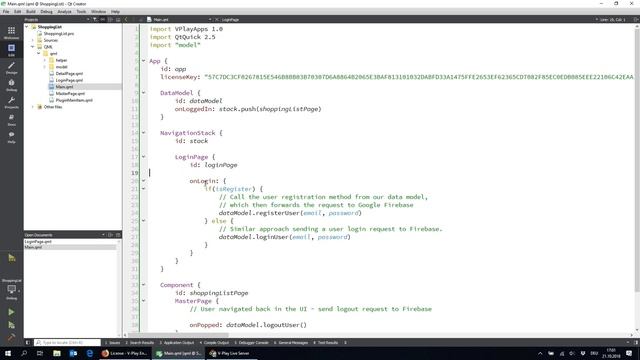Open the Welcome mode in the sidebar

(x=11, y=33)
